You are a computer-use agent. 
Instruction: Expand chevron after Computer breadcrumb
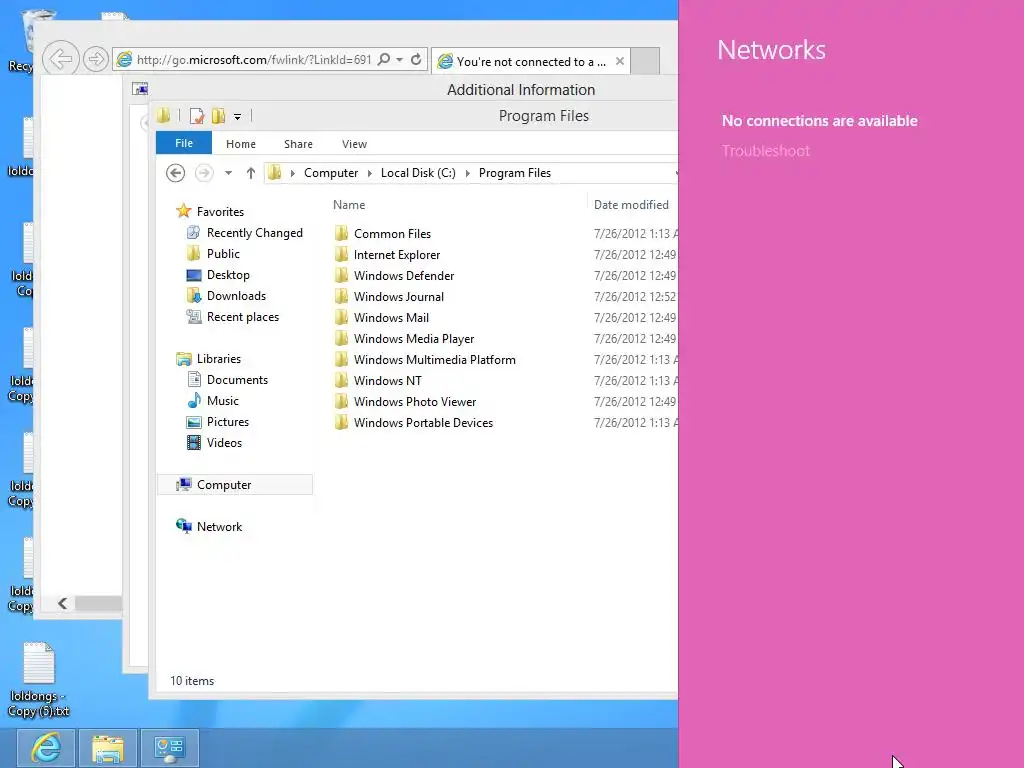click(370, 173)
